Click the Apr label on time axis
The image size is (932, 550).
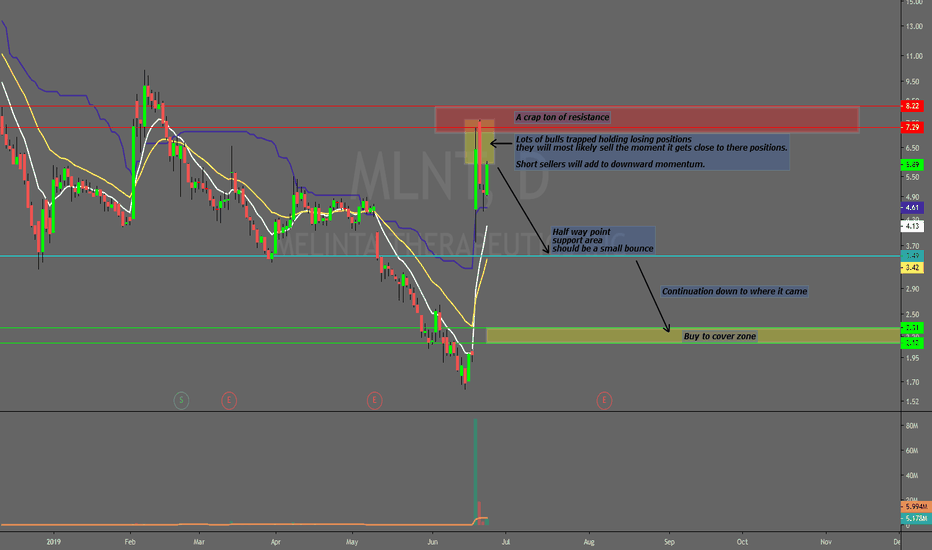pos(275,542)
